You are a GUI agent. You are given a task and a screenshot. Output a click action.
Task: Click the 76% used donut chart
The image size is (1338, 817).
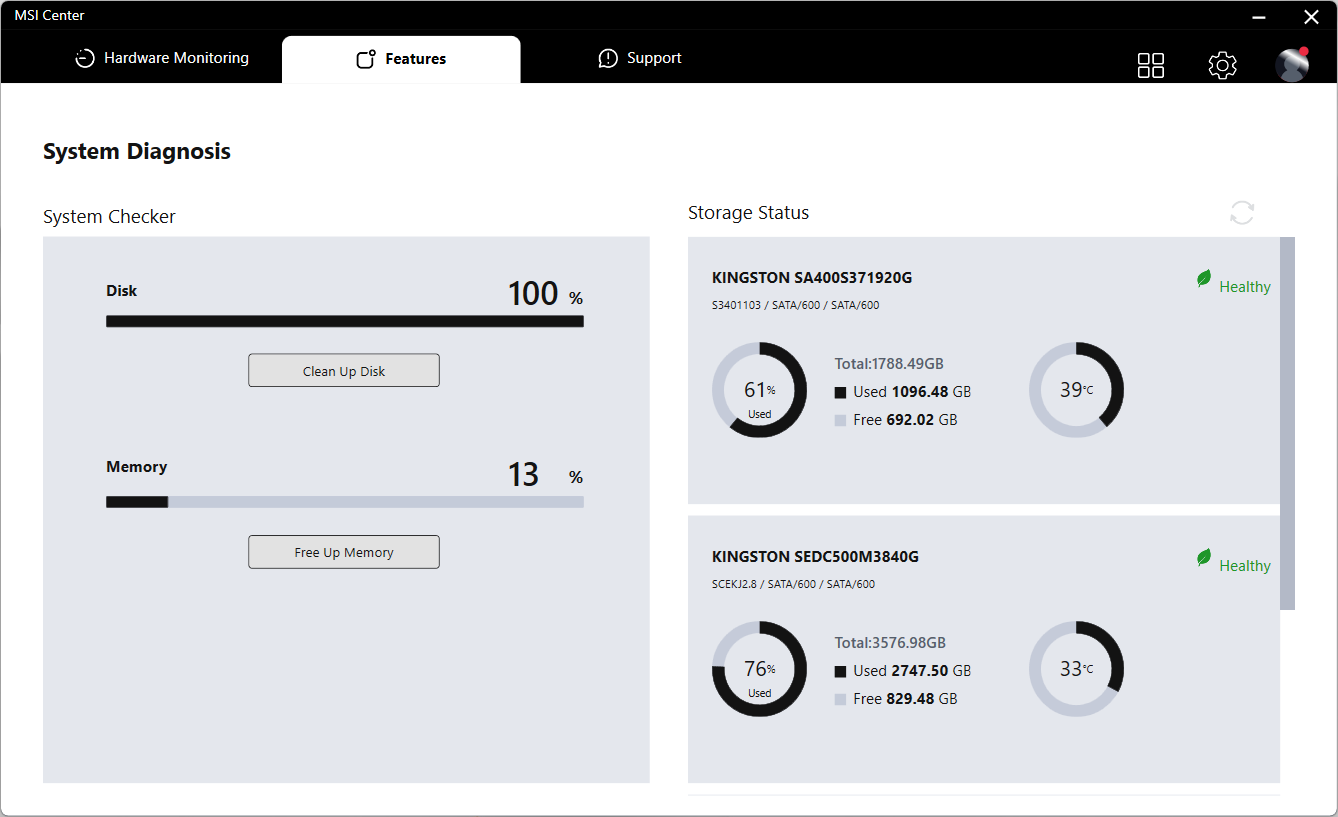[x=759, y=669]
